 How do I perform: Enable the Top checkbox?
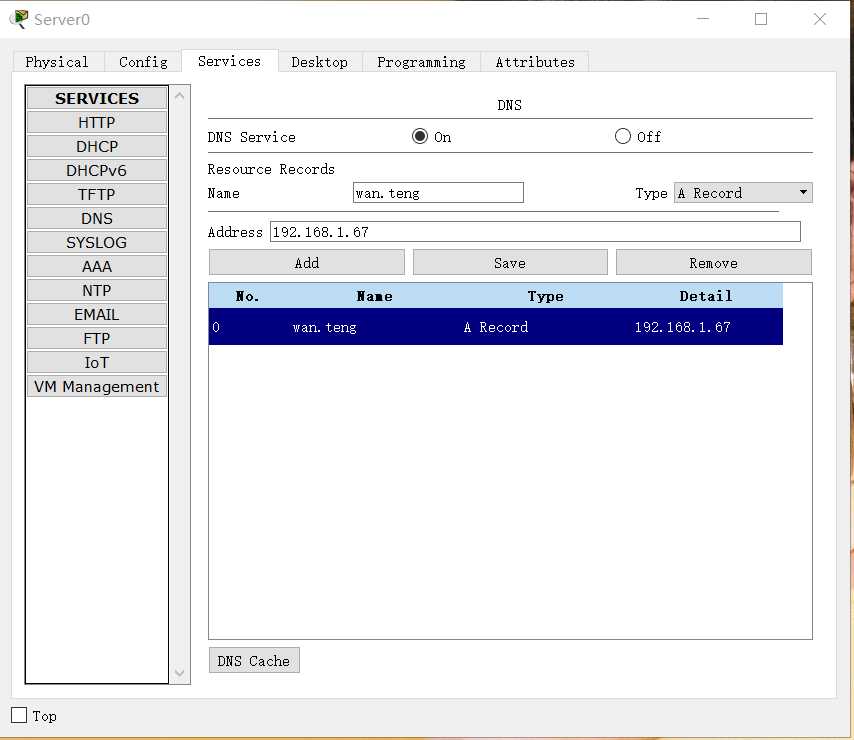click(x=19, y=715)
